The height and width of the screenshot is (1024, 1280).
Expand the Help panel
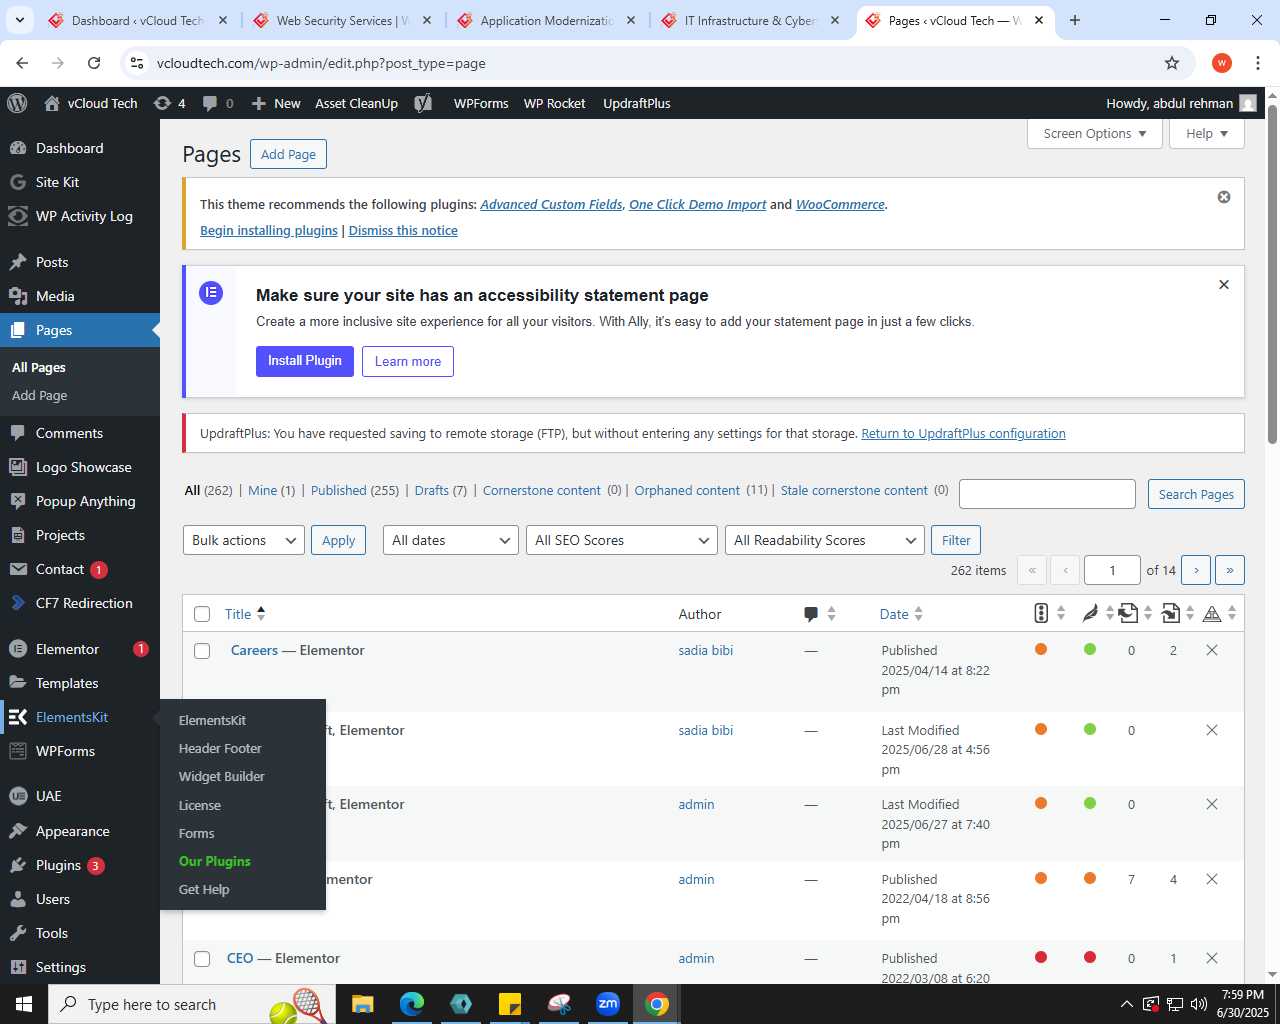click(x=1207, y=133)
